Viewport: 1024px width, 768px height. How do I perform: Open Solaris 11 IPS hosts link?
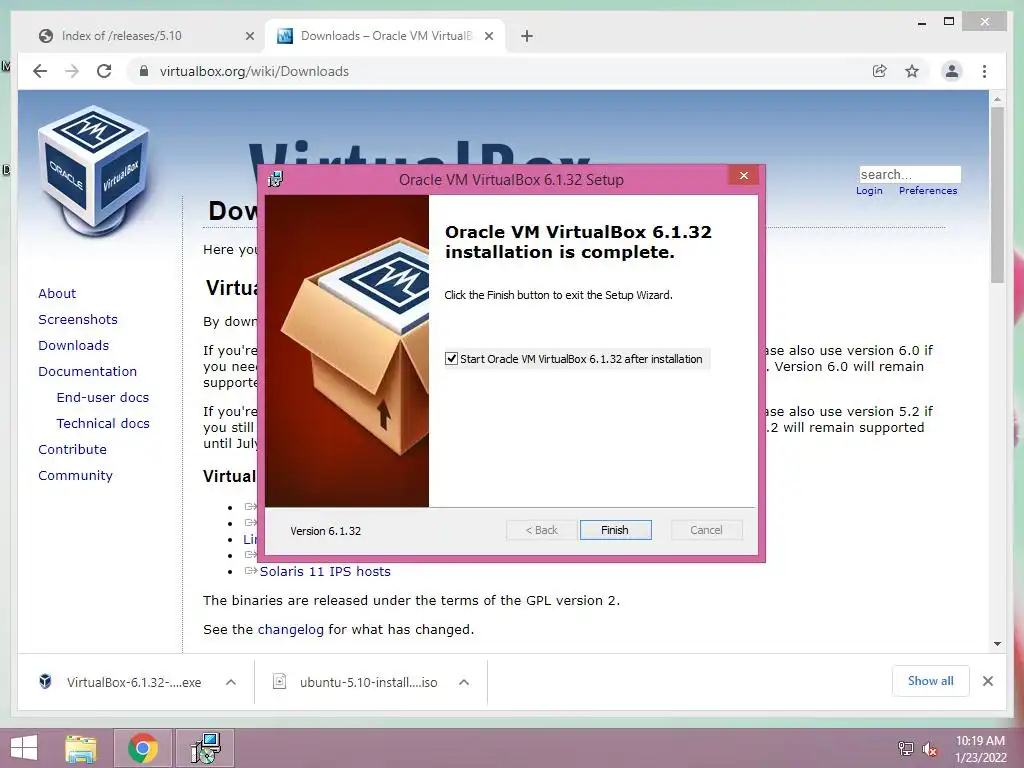(325, 571)
